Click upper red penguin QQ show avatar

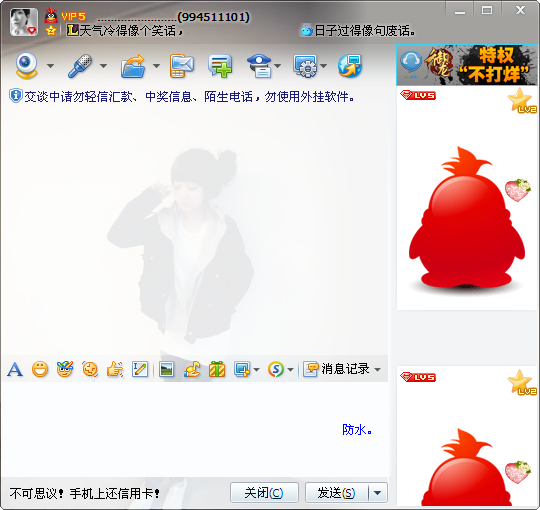pos(467,220)
